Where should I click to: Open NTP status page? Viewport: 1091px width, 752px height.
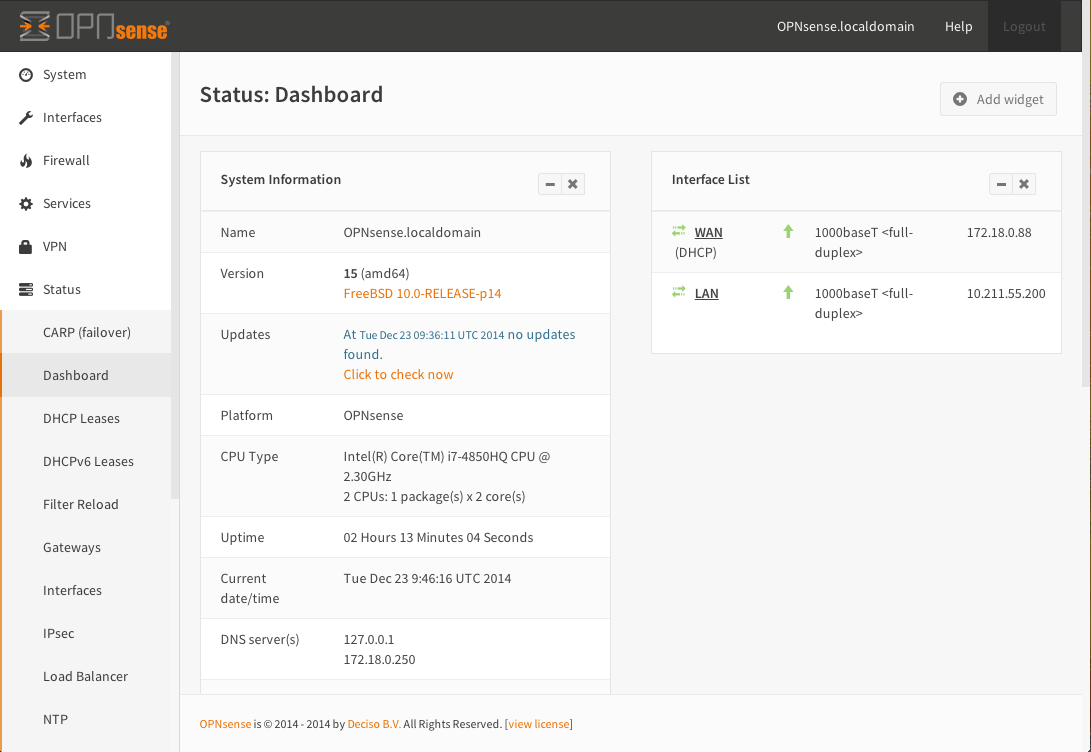86,720
